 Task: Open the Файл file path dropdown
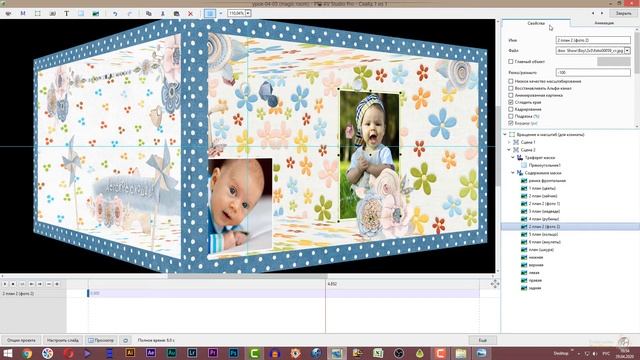[627, 51]
